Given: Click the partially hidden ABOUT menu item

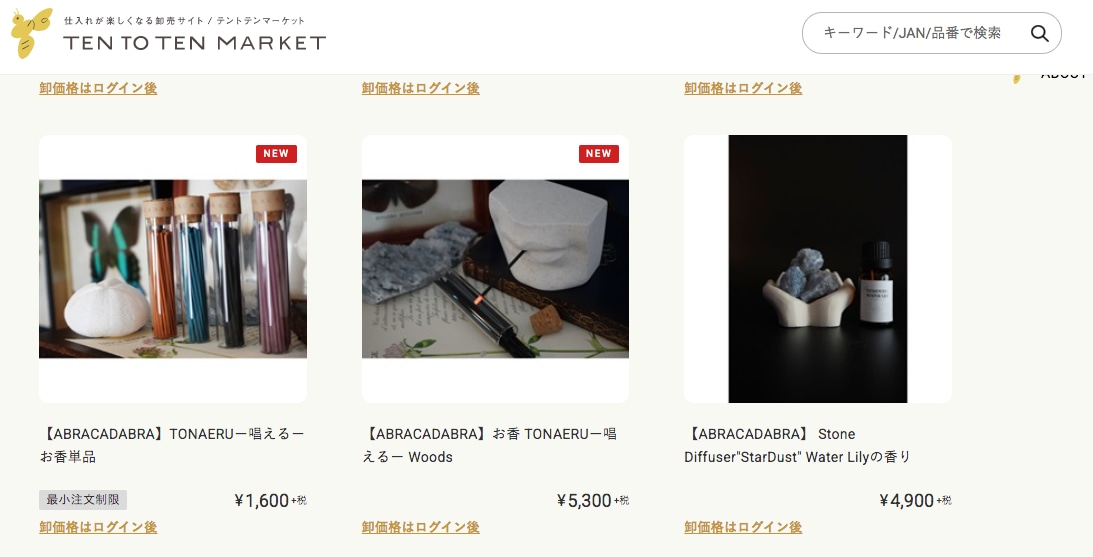Looking at the screenshot, I should point(1063,75).
